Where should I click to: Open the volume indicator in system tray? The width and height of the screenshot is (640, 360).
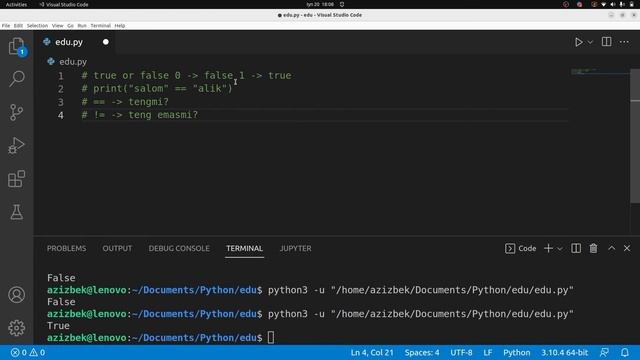[x=613, y=4]
